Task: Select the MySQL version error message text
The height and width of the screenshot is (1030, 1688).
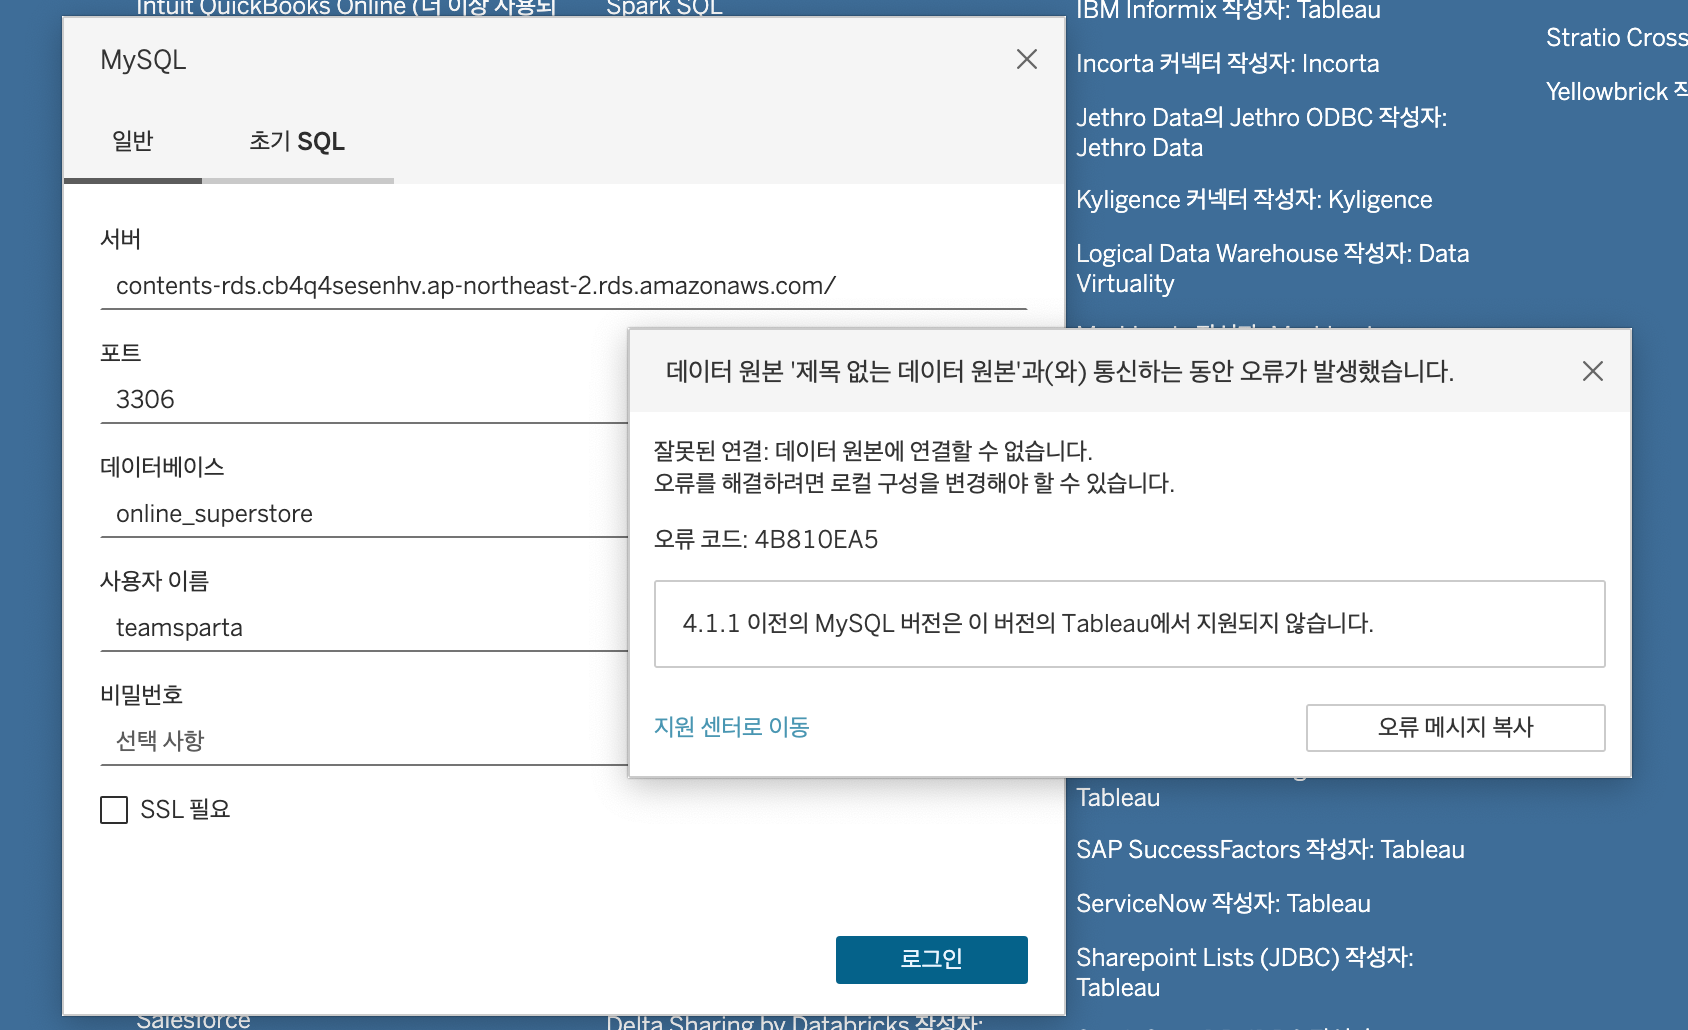Action: click(1028, 624)
